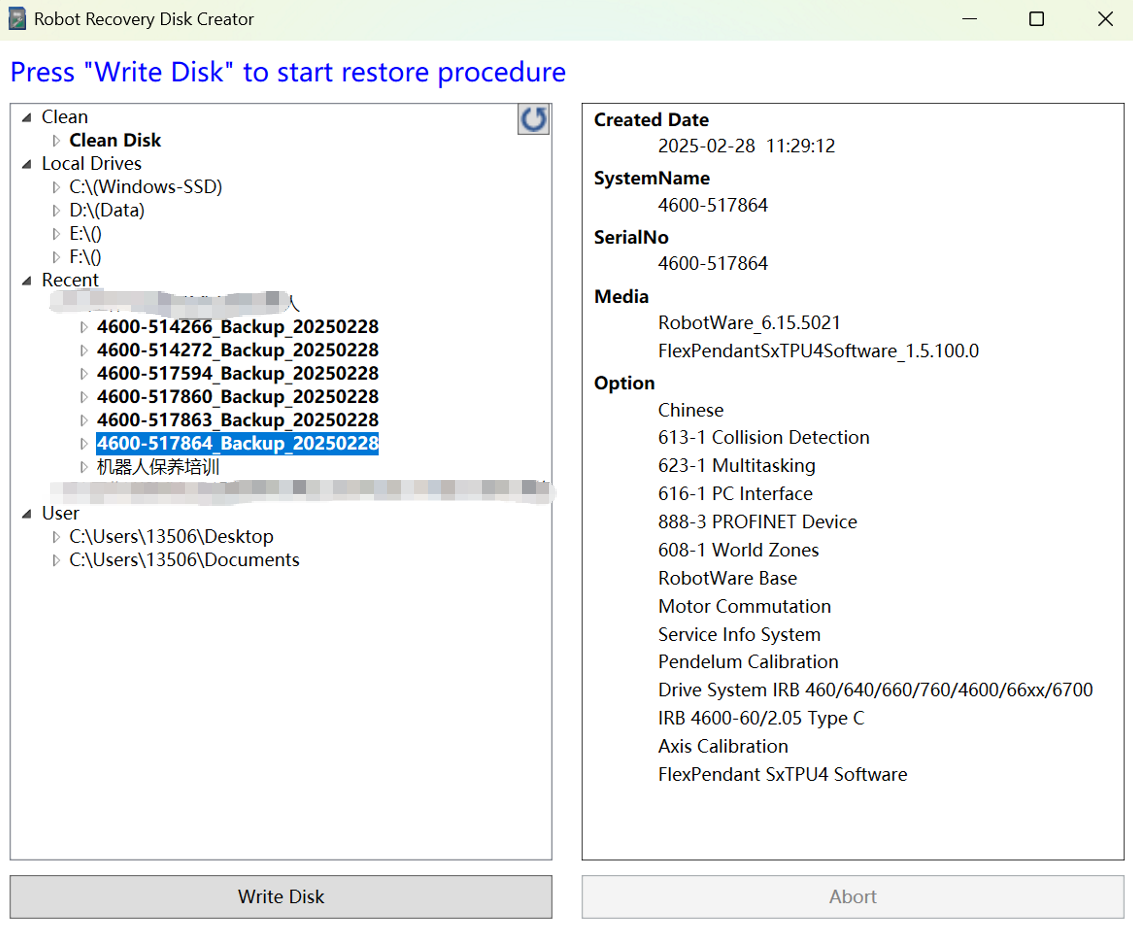Click the Recent group label
This screenshot has width=1133, height=930.
pyautogui.click(x=70, y=280)
